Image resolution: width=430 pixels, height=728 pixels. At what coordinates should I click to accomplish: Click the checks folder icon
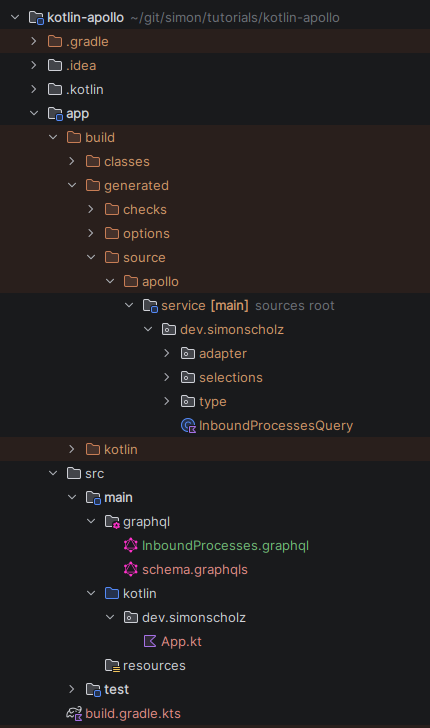(x=112, y=209)
